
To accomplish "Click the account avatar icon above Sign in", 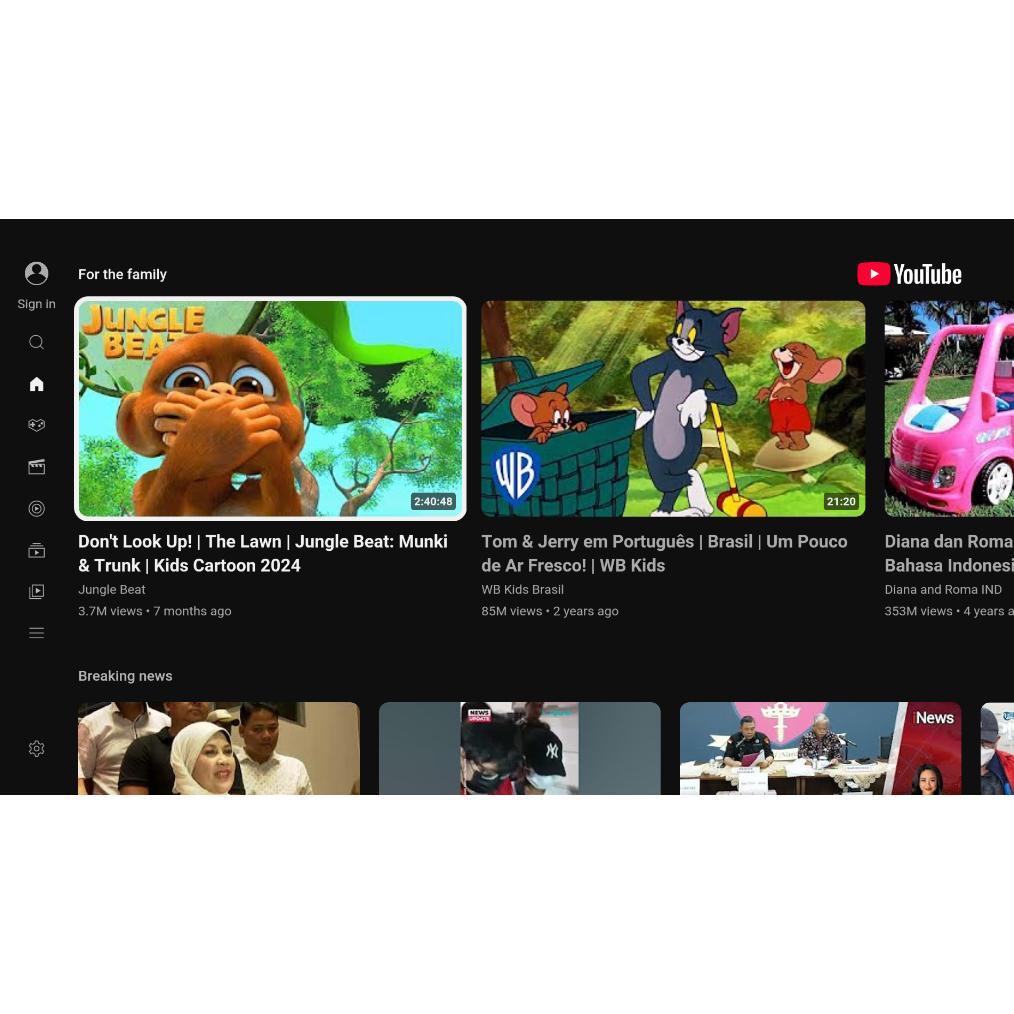I will click(36, 273).
